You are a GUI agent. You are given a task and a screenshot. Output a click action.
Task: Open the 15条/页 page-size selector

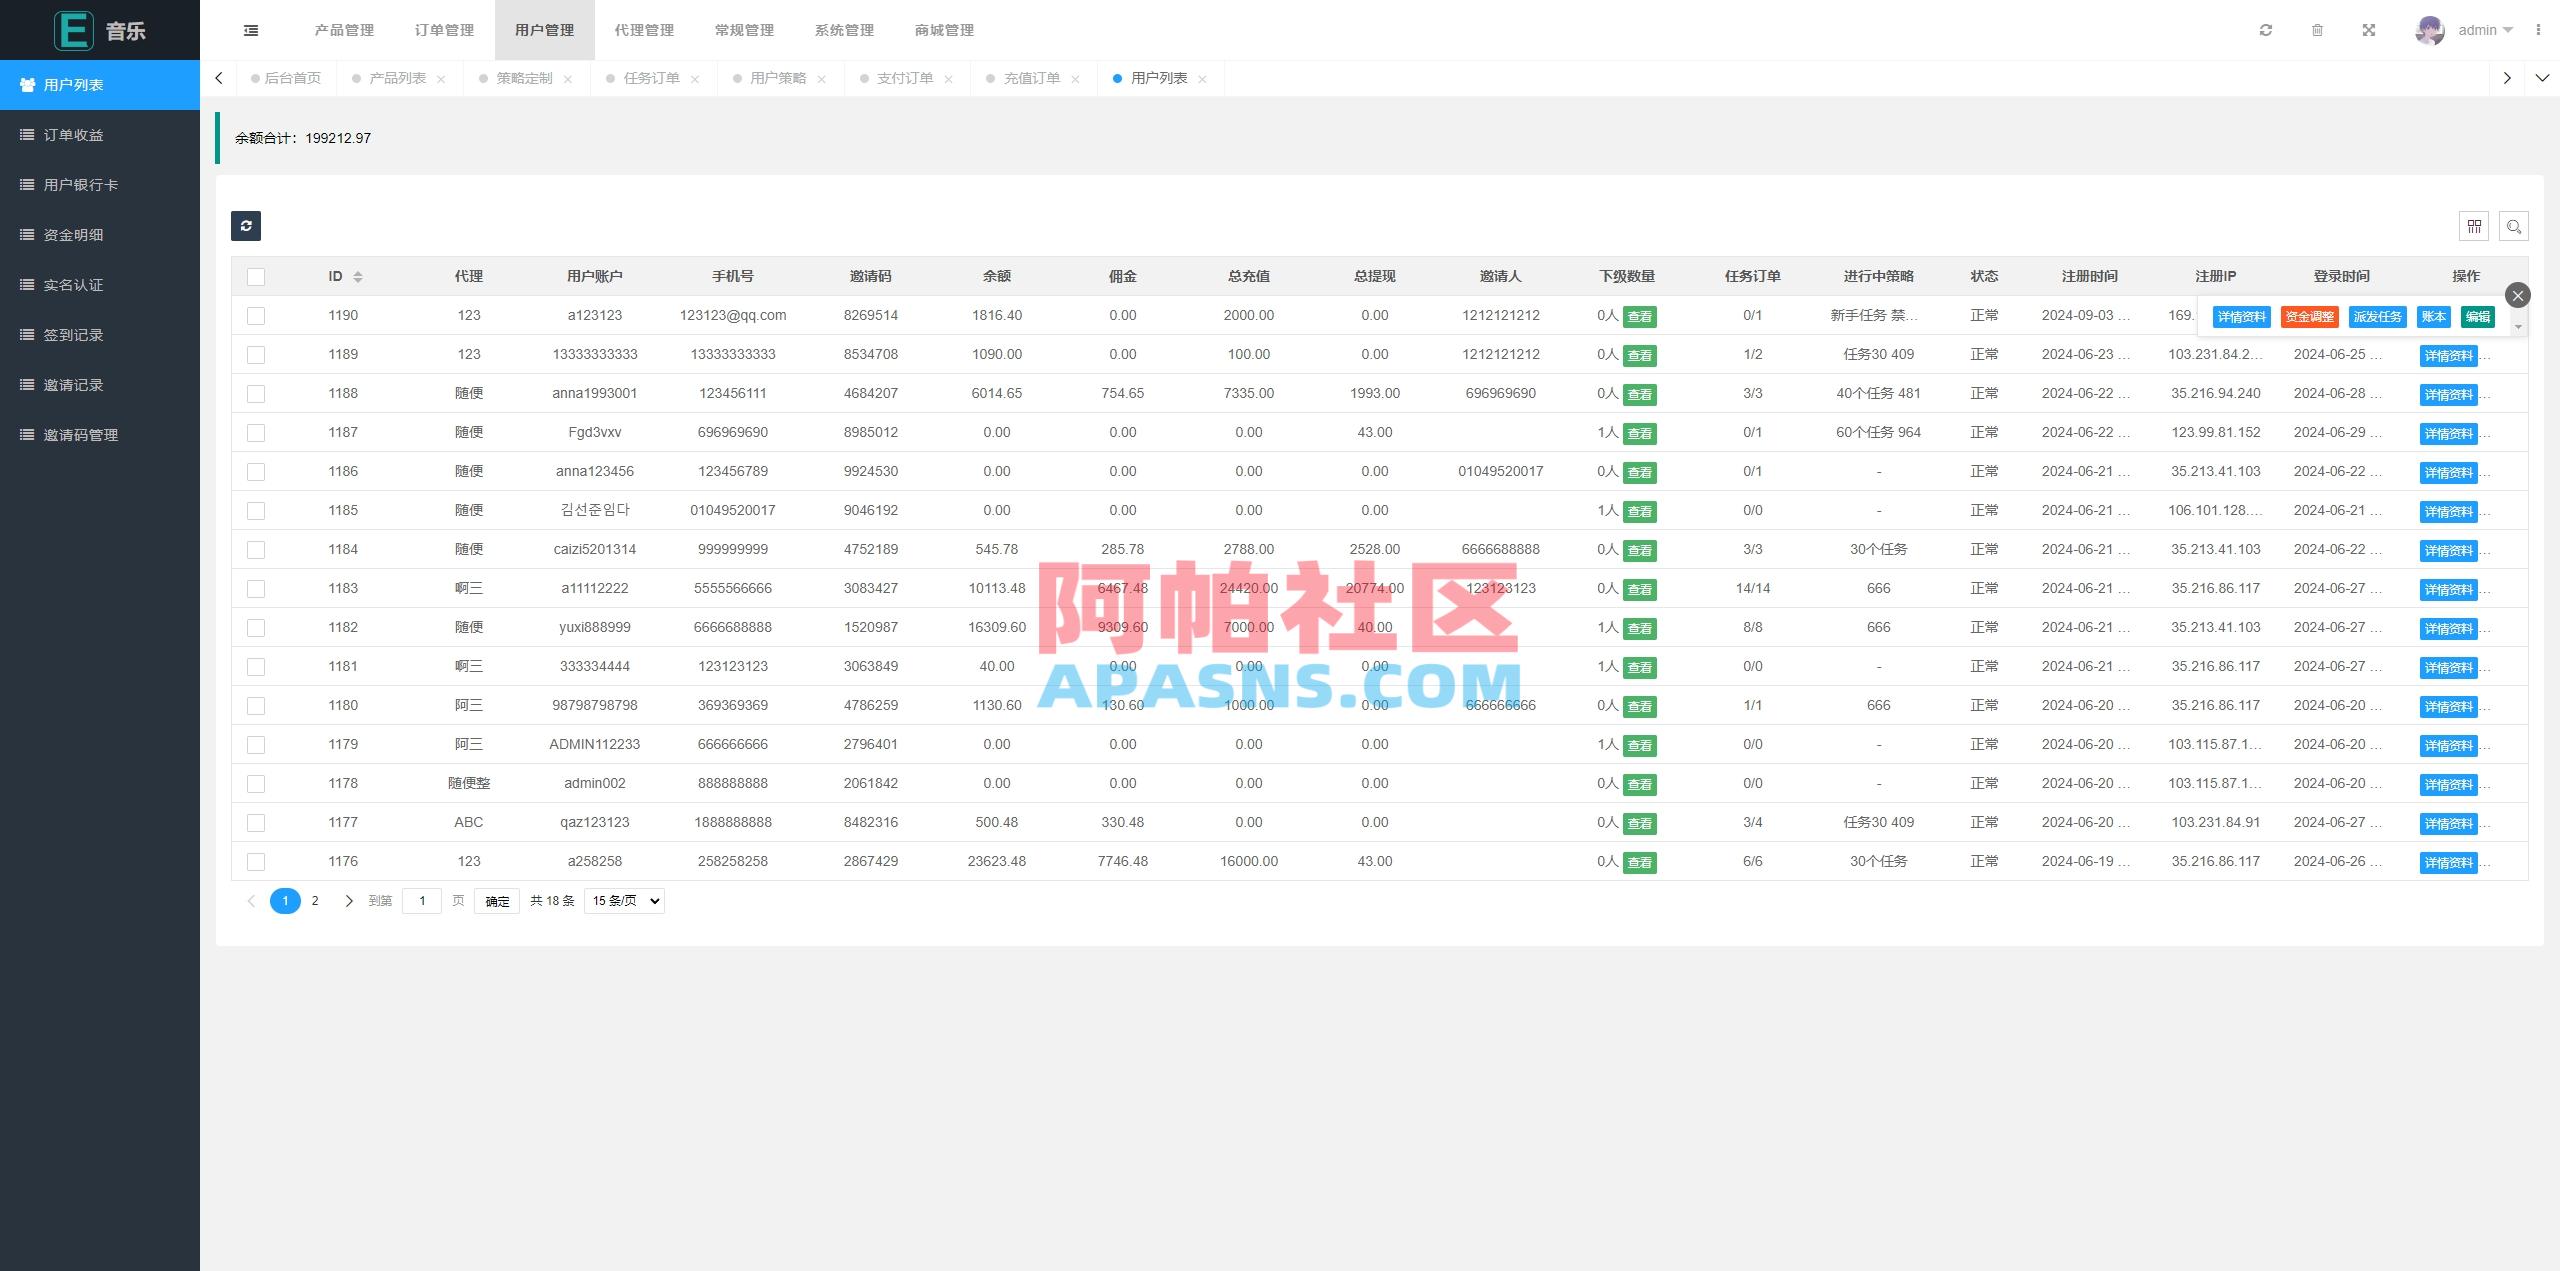point(623,900)
